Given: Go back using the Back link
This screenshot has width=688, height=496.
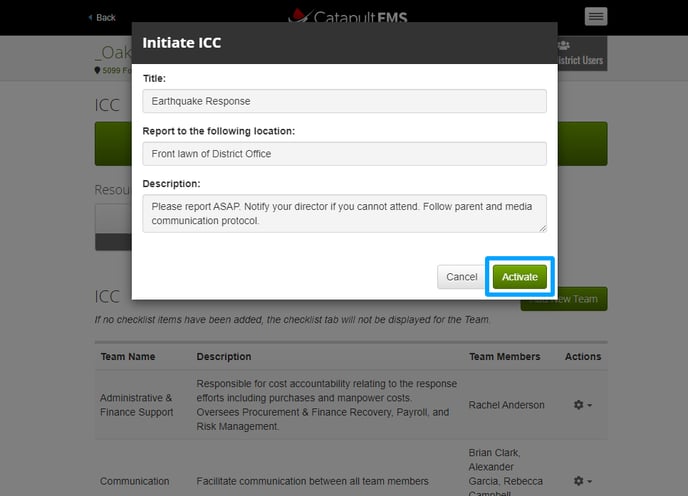Looking at the screenshot, I should (102, 18).
